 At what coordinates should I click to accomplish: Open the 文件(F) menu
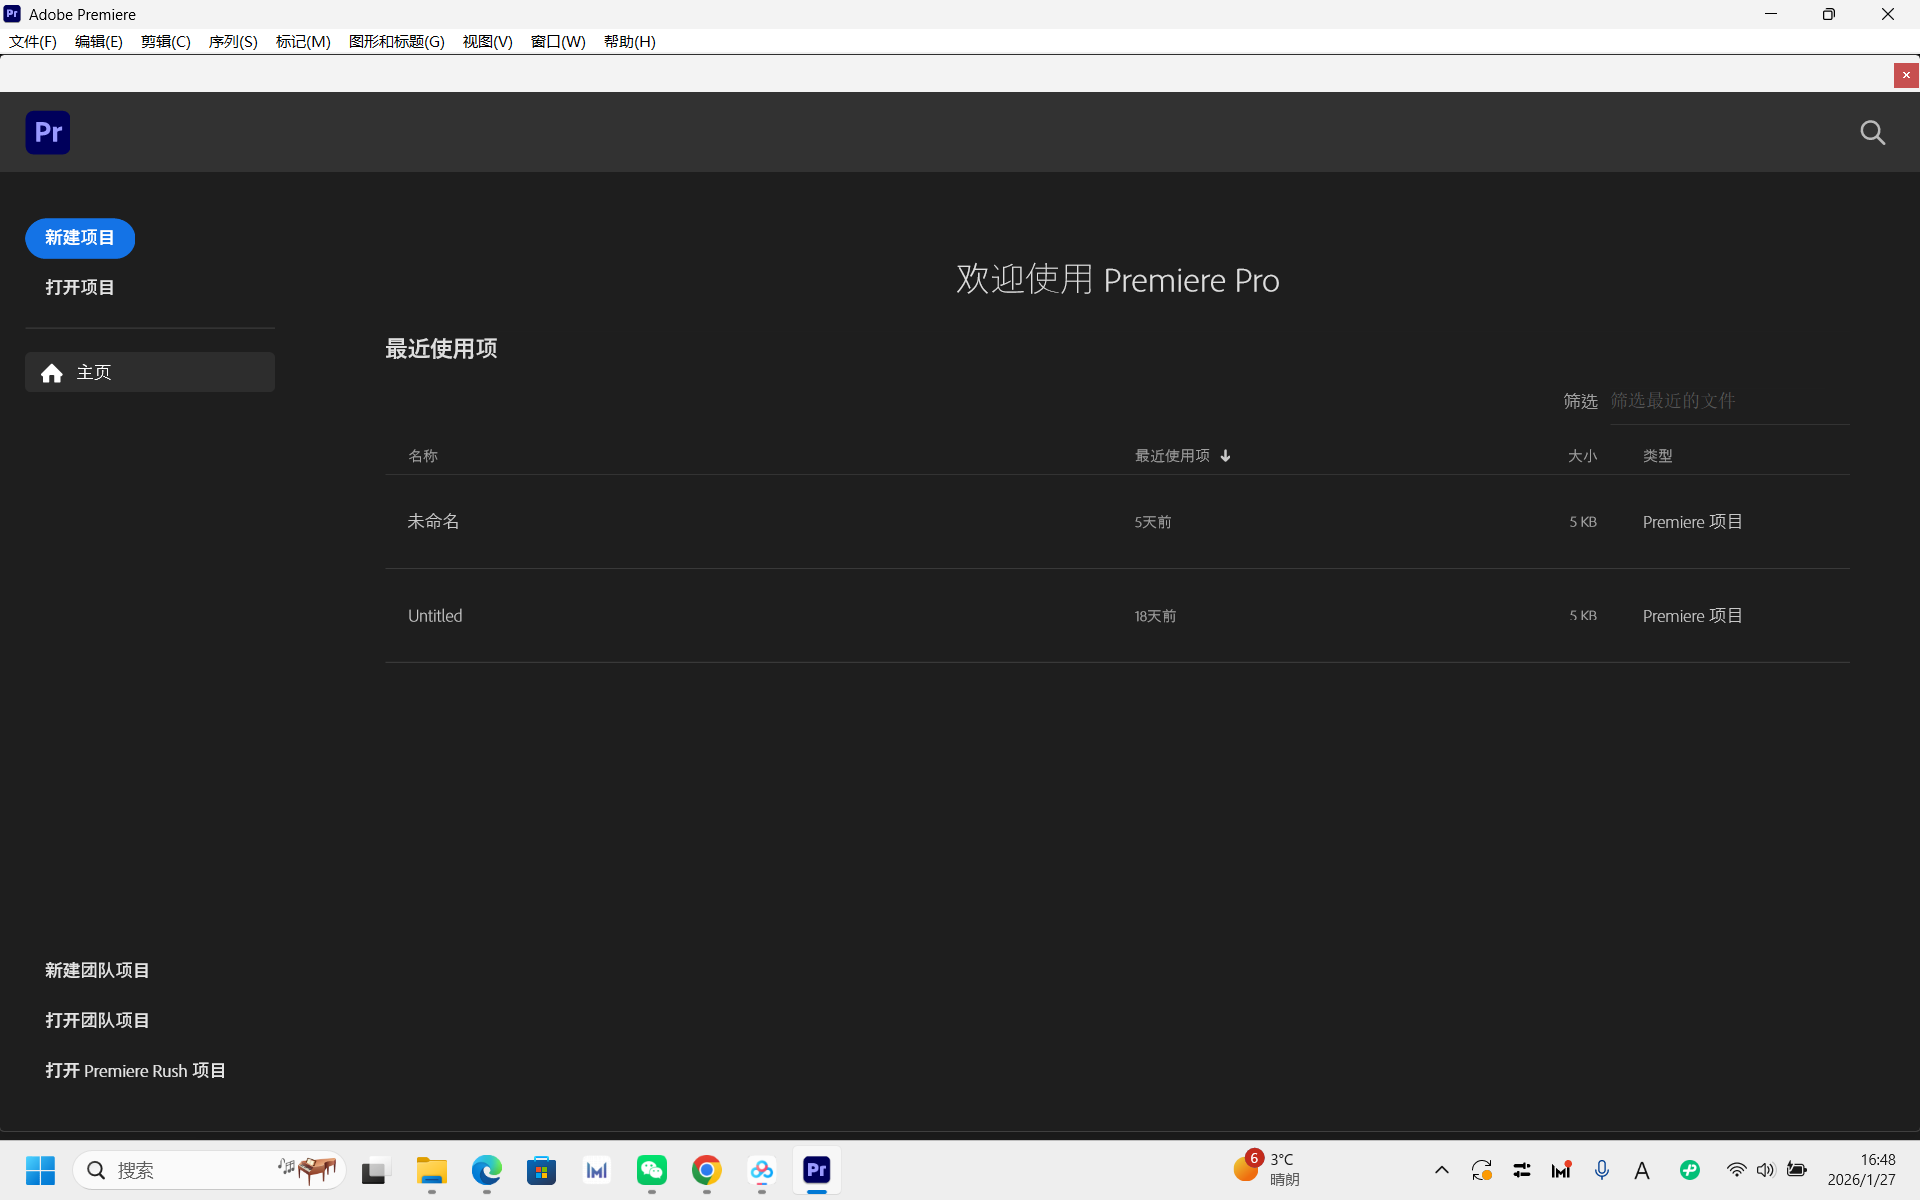[x=33, y=41]
